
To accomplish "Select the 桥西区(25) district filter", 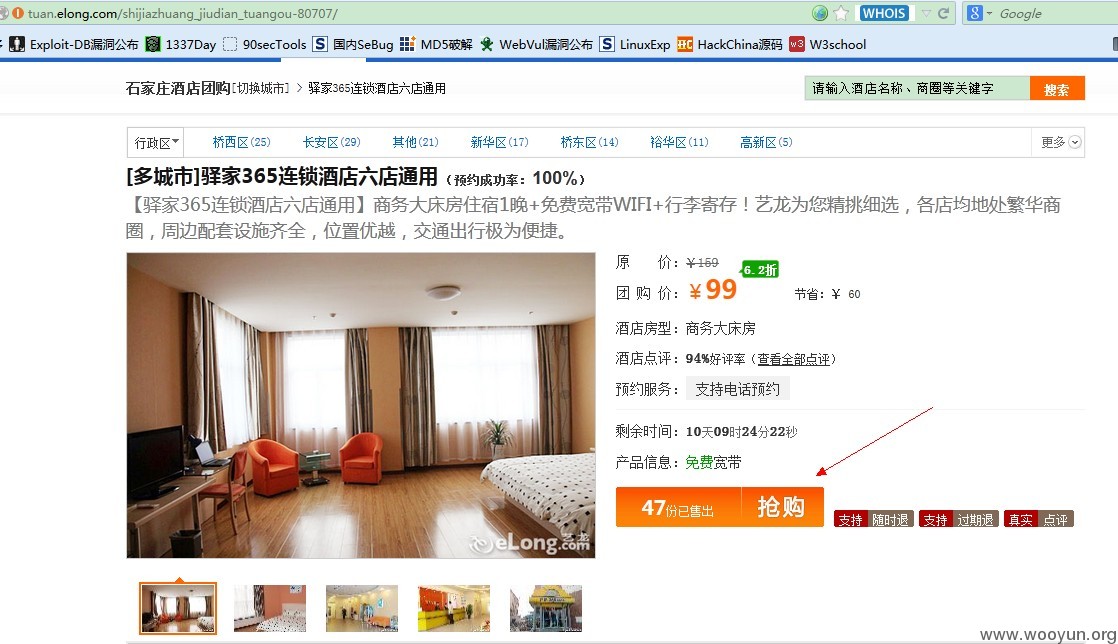I will tap(241, 142).
